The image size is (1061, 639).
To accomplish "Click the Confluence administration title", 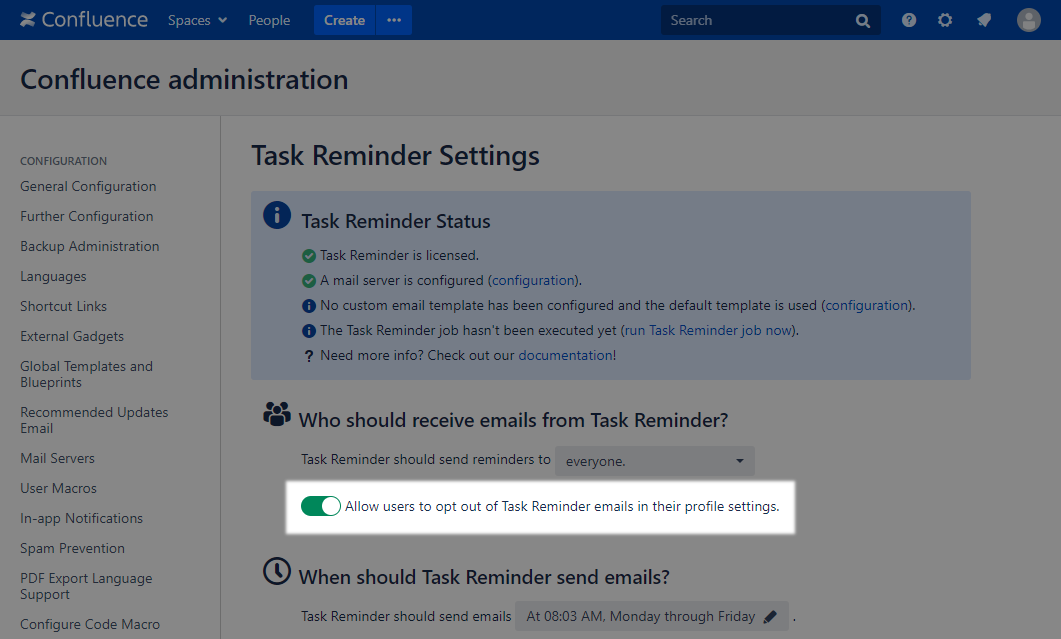I will [184, 79].
